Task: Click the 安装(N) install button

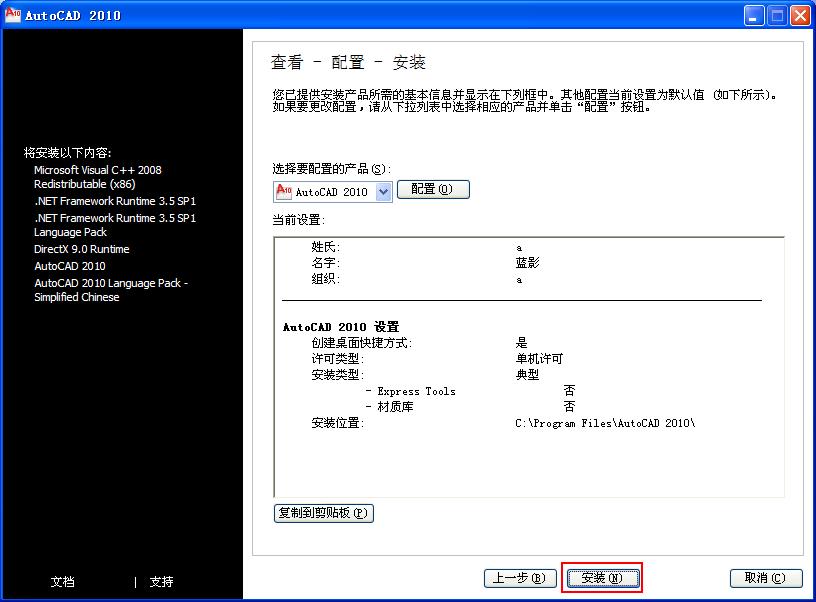Action: coord(602,578)
